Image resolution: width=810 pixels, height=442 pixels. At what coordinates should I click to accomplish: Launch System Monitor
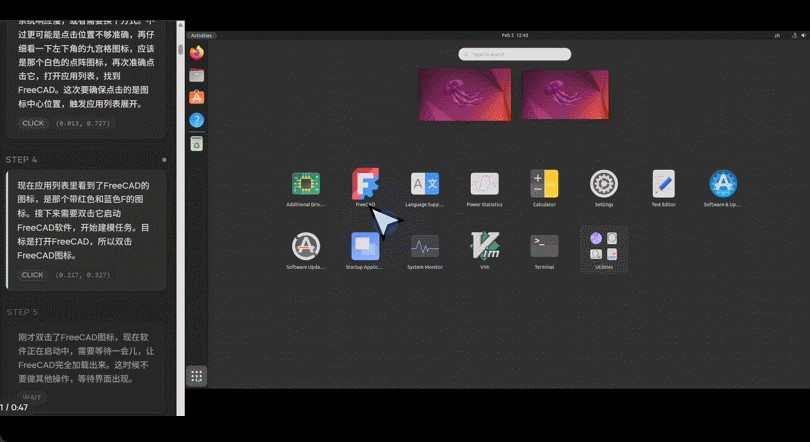click(425, 246)
